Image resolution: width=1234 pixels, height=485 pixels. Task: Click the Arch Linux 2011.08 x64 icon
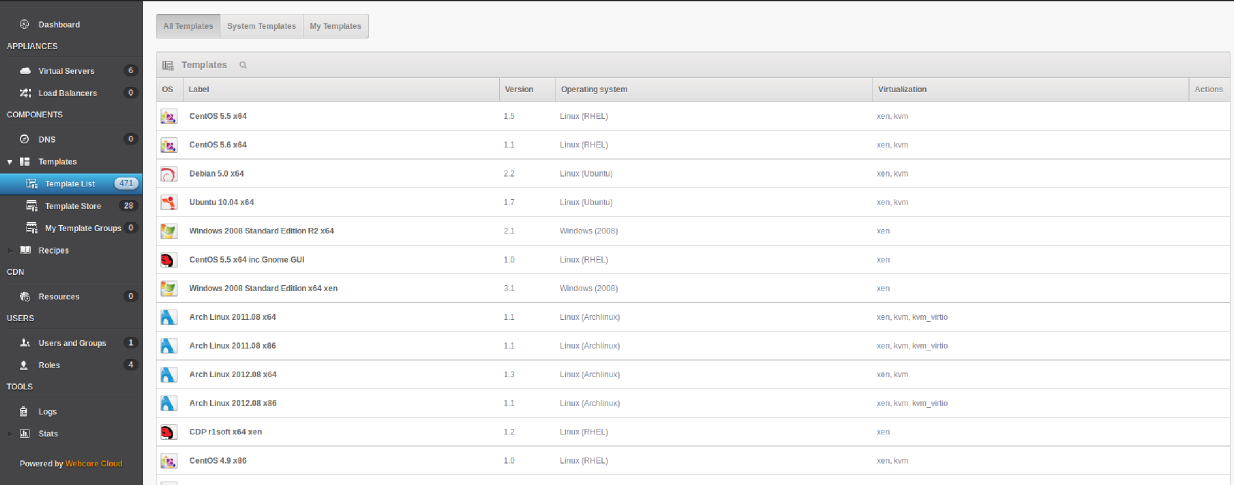tap(168, 317)
